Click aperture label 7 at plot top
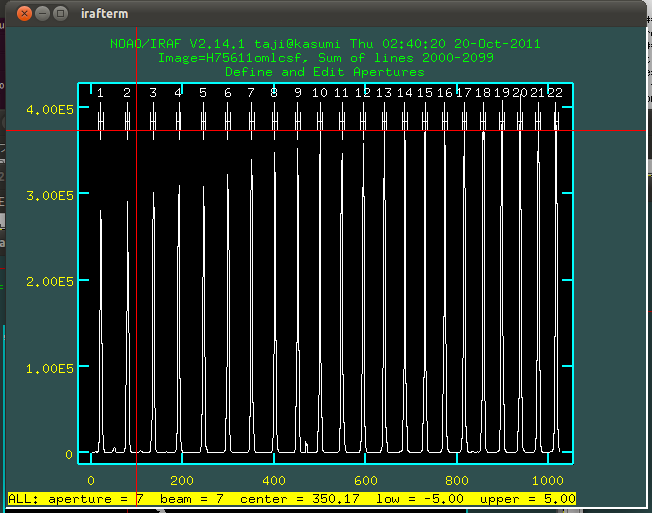The image size is (654, 515). pyautogui.click(x=251, y=93)
